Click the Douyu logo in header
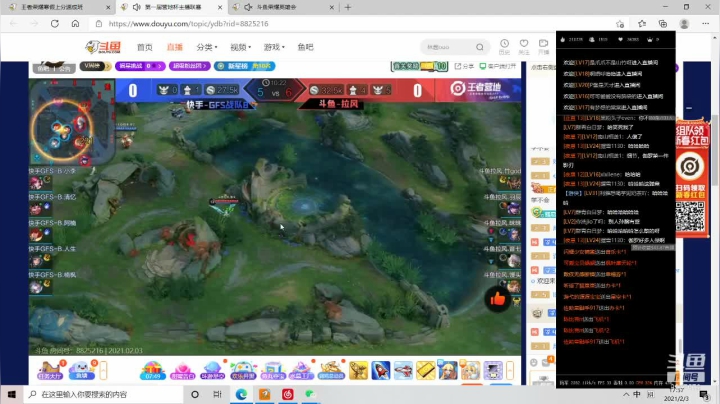The image size is (720, 404). pyautogui.click(x=103, y=47)
